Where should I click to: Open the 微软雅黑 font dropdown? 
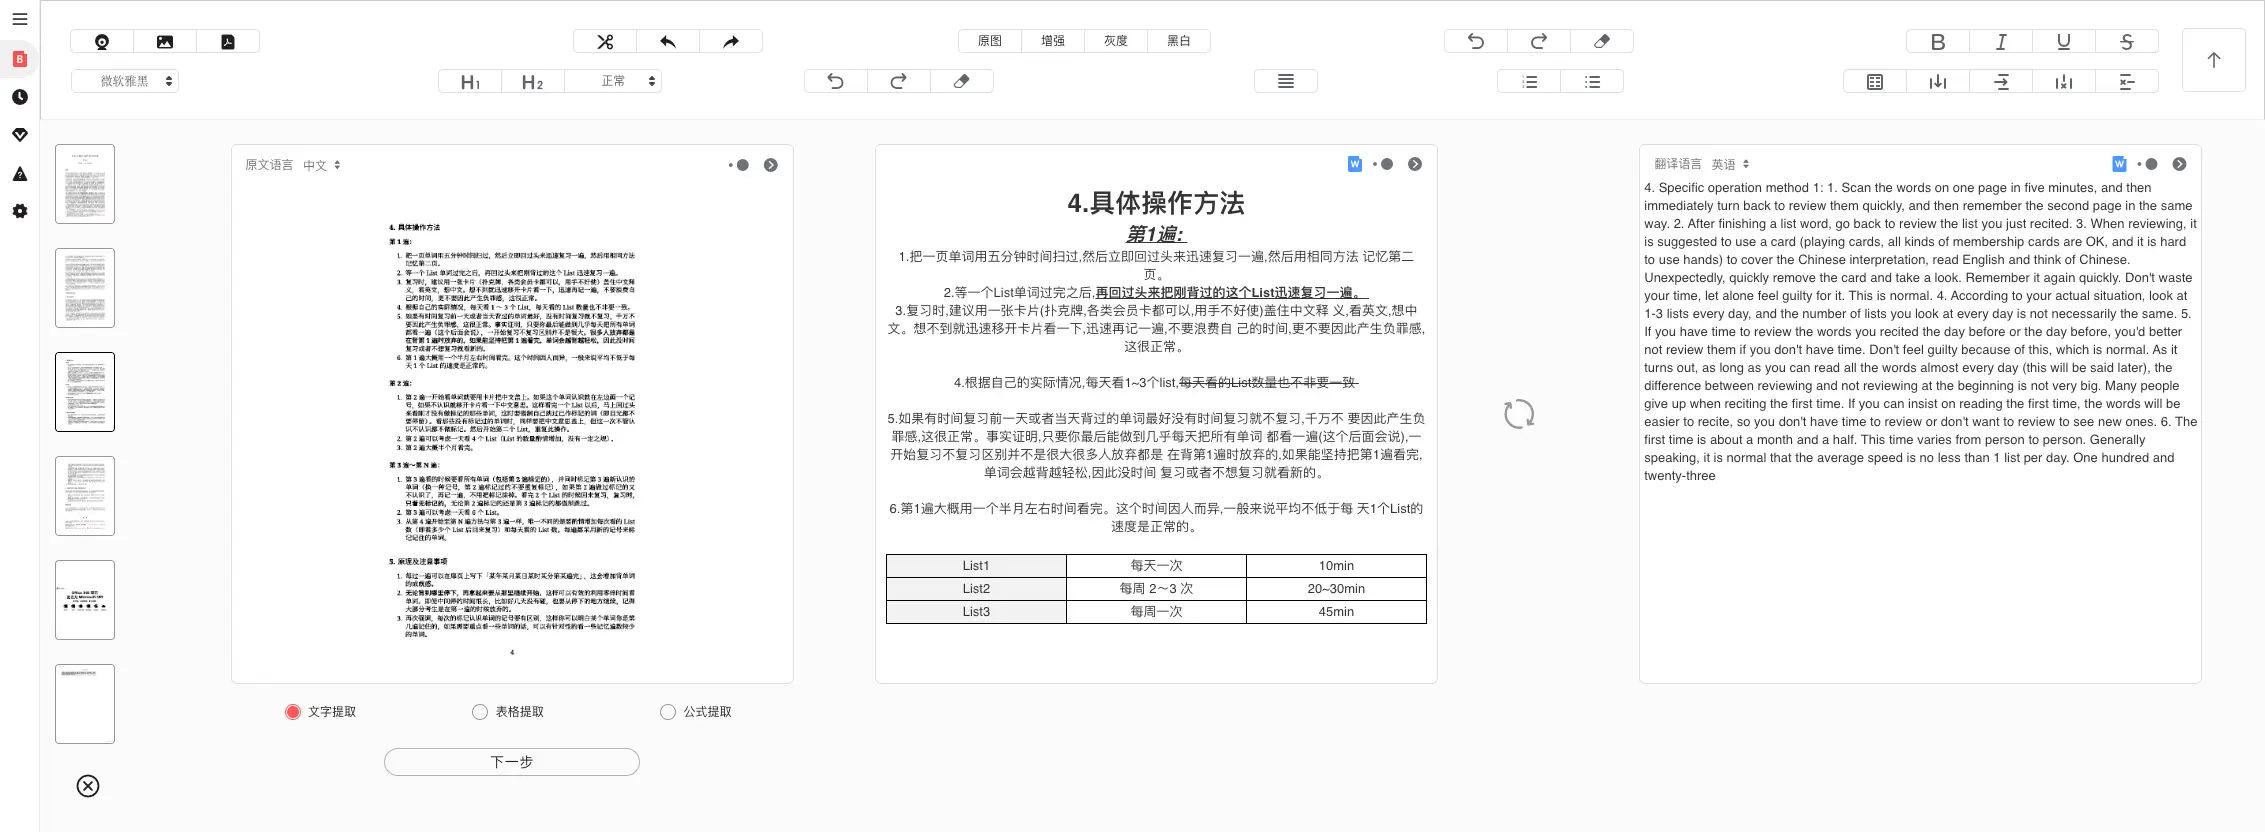[x=125, y=81]
